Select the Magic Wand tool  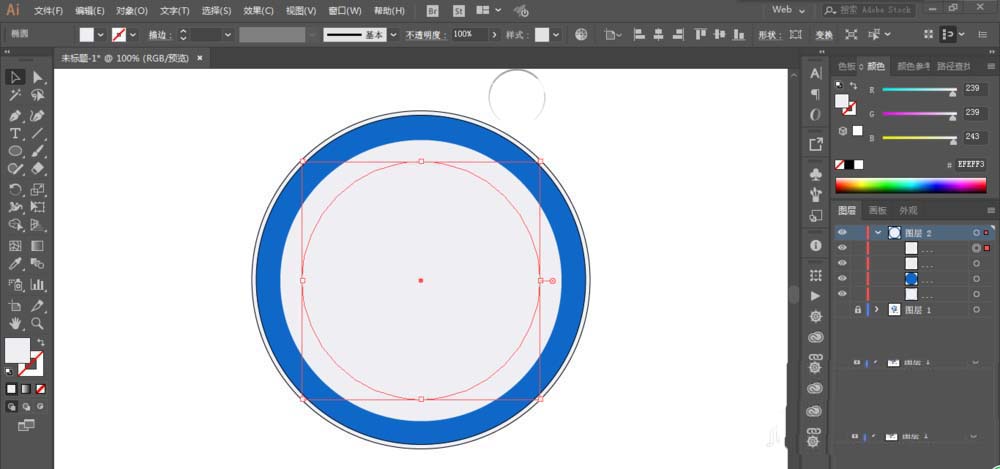[x=16, y=96]
